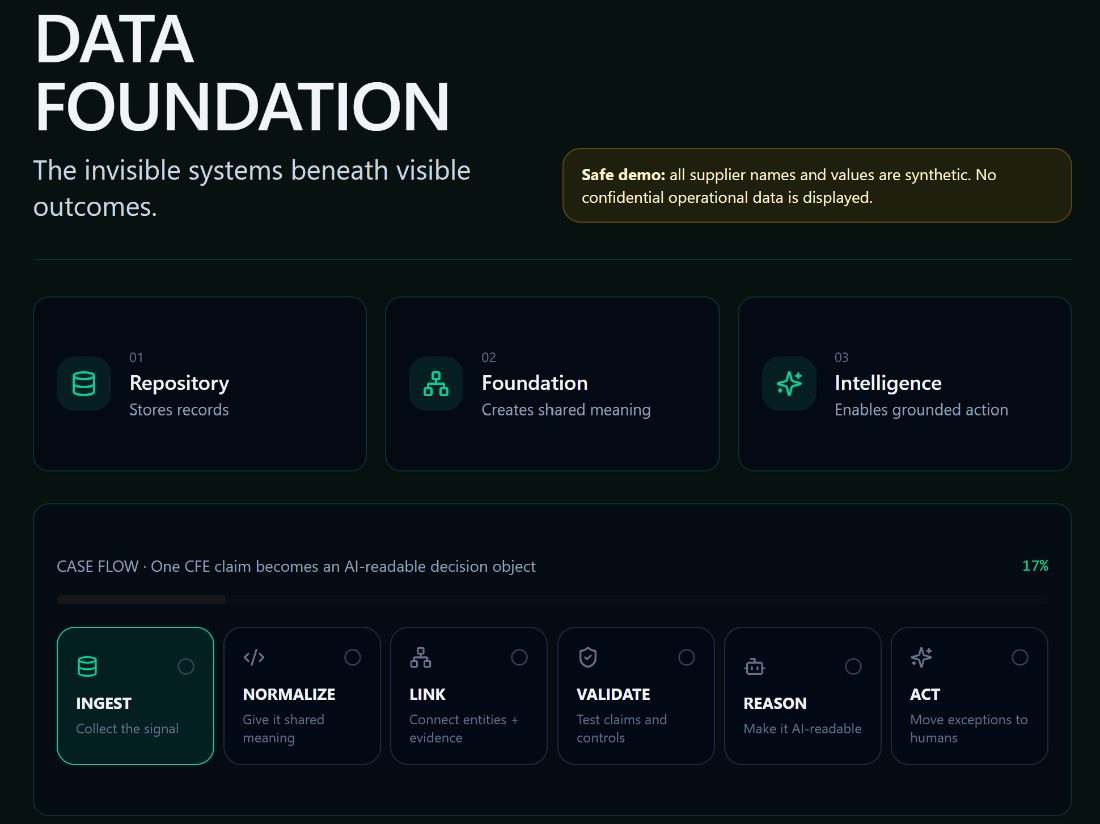Click the Repository database icon

click(x=83, y=384)
